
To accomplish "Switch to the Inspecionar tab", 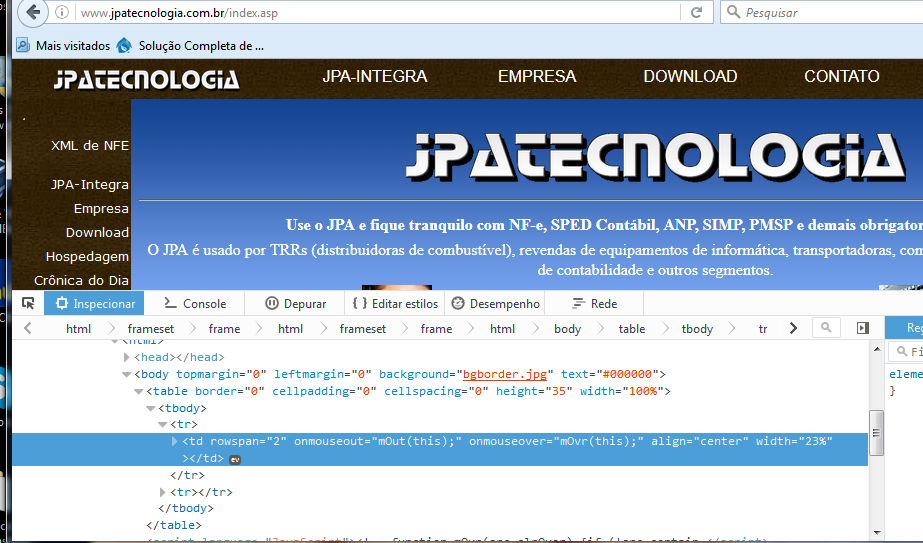I will [94, 303].
